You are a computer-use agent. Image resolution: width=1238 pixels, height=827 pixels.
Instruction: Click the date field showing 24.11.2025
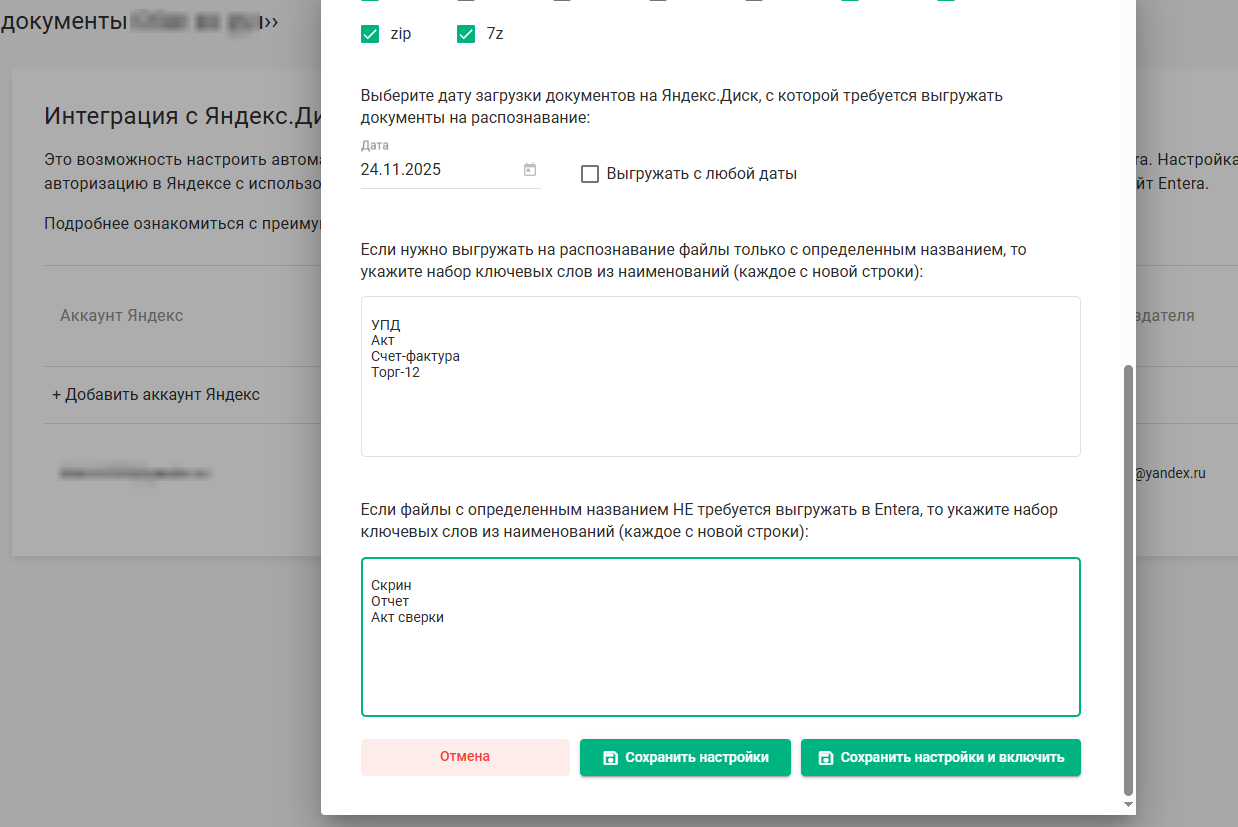tap(451, 170)
